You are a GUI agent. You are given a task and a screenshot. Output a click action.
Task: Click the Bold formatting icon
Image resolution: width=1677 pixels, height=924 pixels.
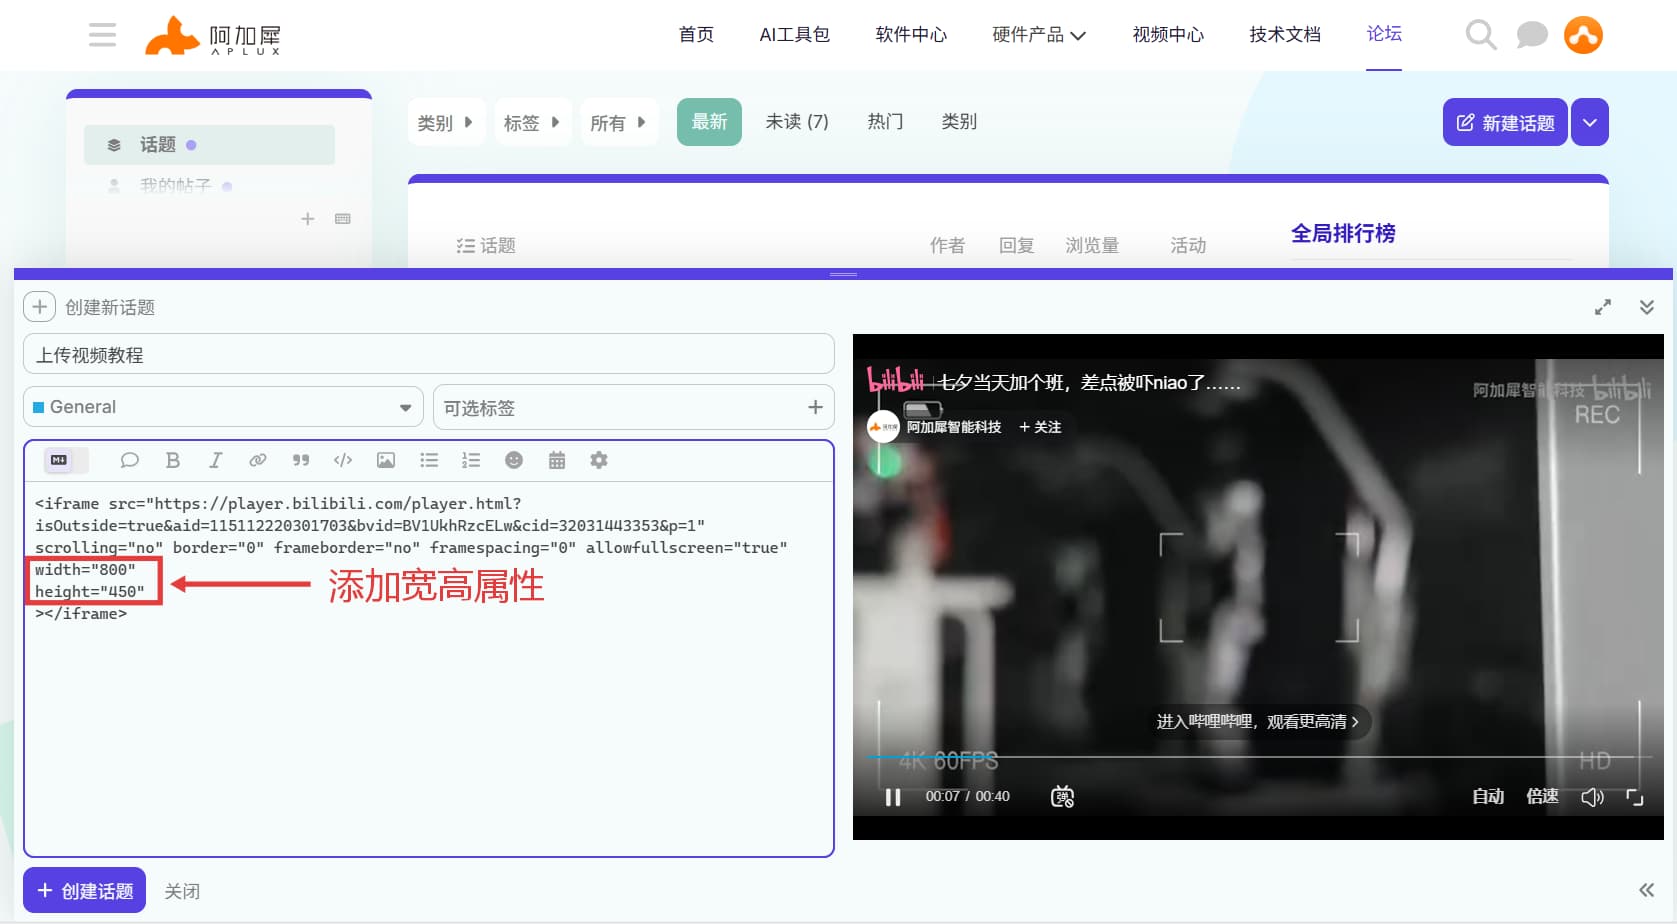pos(173,460)
